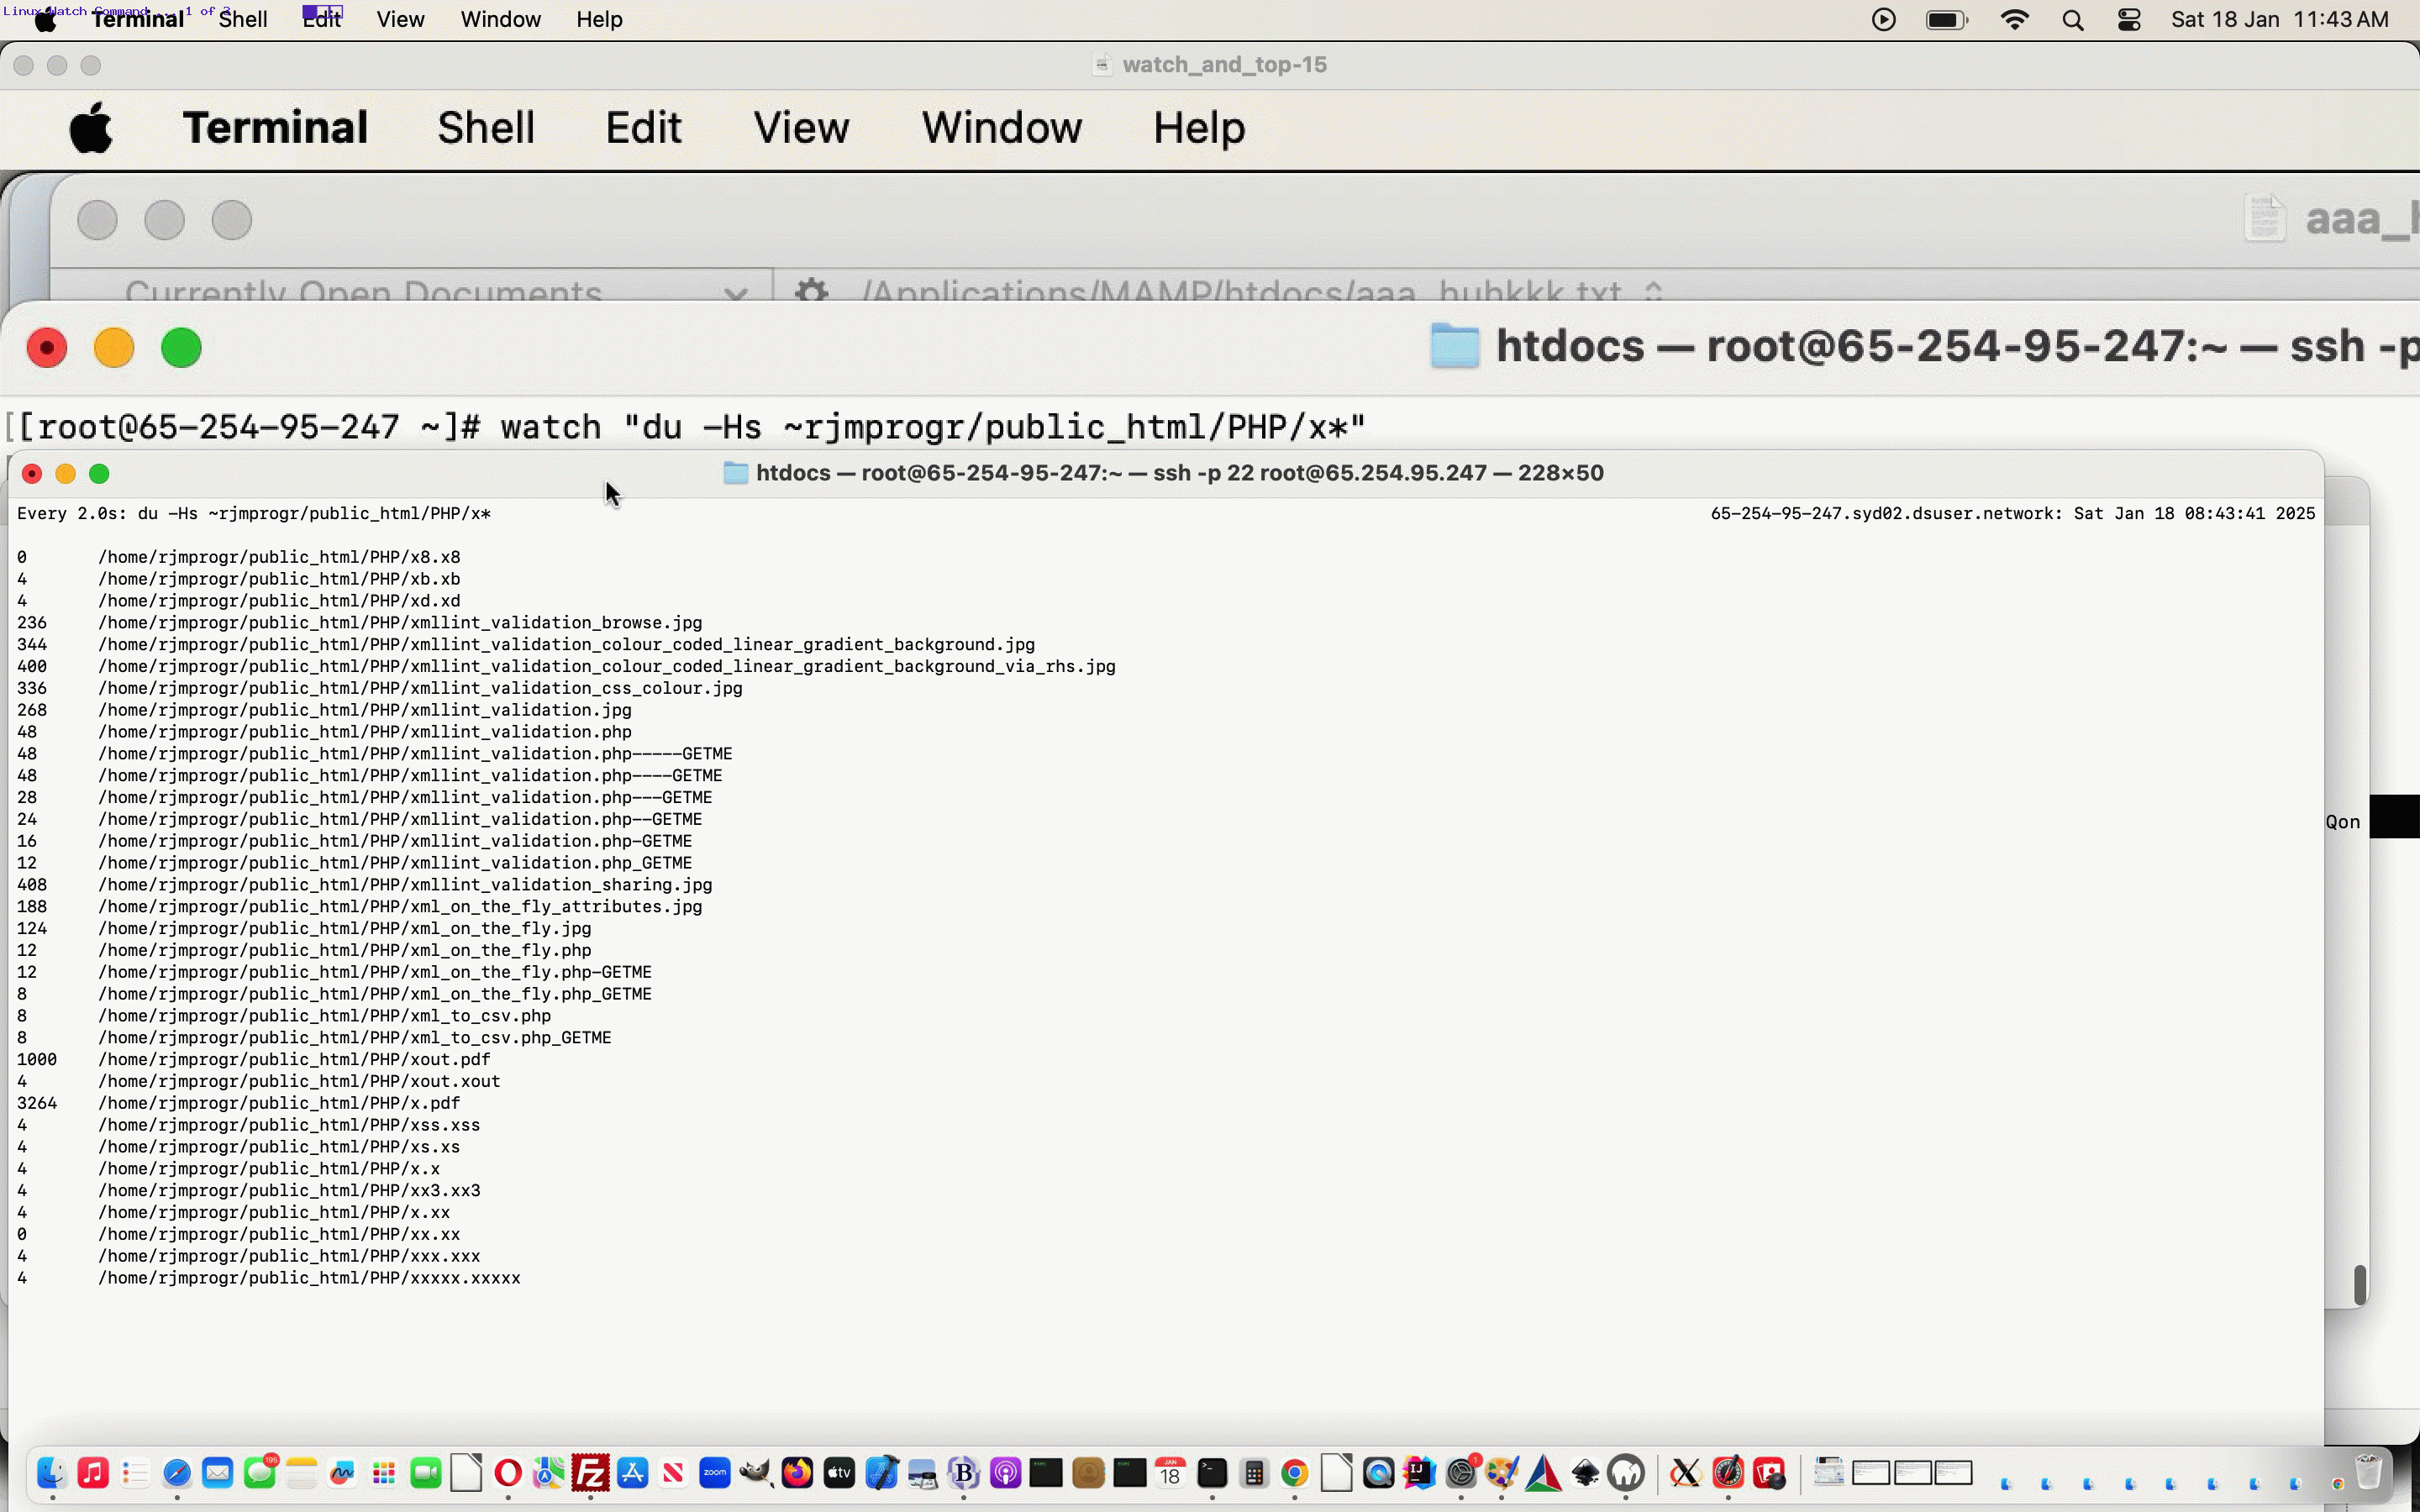Image resolution: width=2420 pixels, height=1512 pixels.
Task: Open Inkscape from the Dock
Action: click(1586, 1473)
